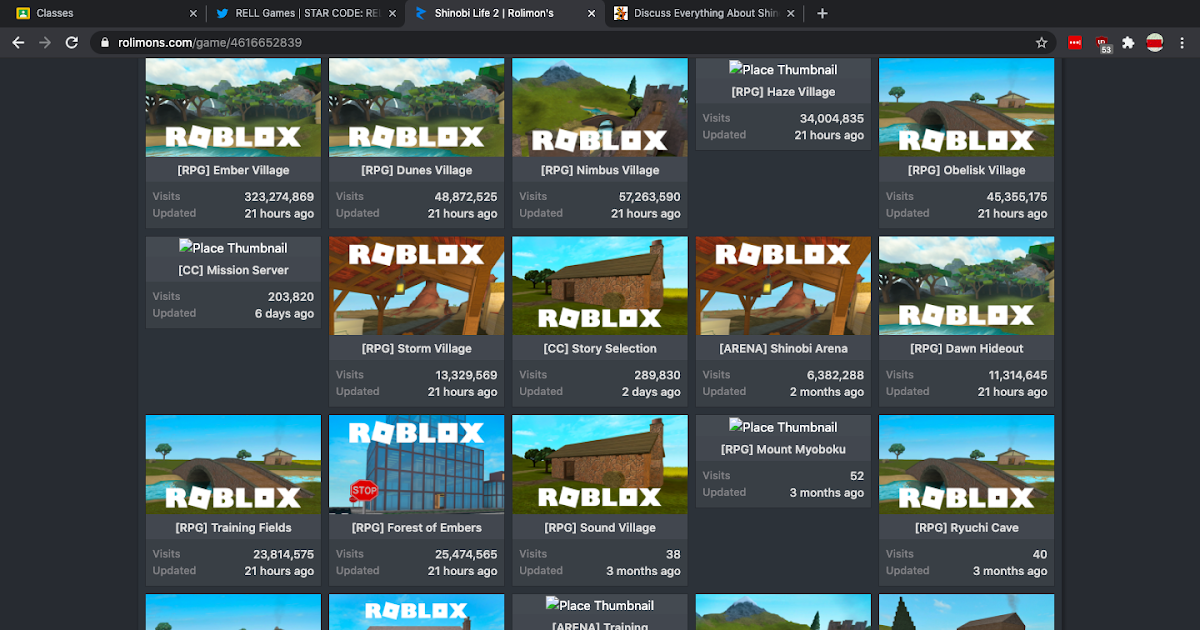Select Shinobi Arena's 2 months ago text
The image size is (1200, 630).
[826, 392]
